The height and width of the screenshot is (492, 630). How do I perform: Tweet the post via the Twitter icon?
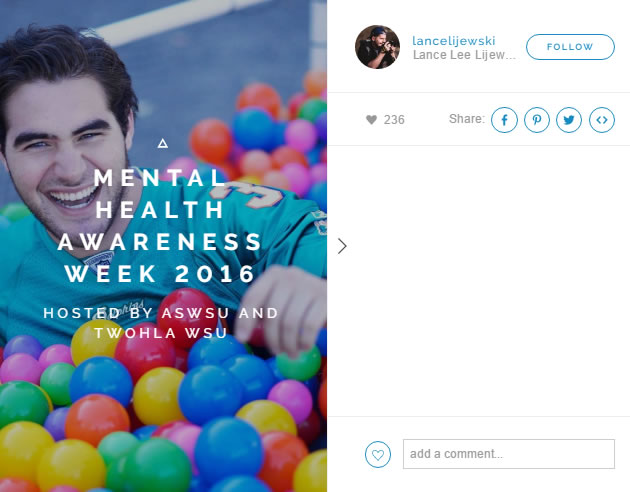point(569,120)
